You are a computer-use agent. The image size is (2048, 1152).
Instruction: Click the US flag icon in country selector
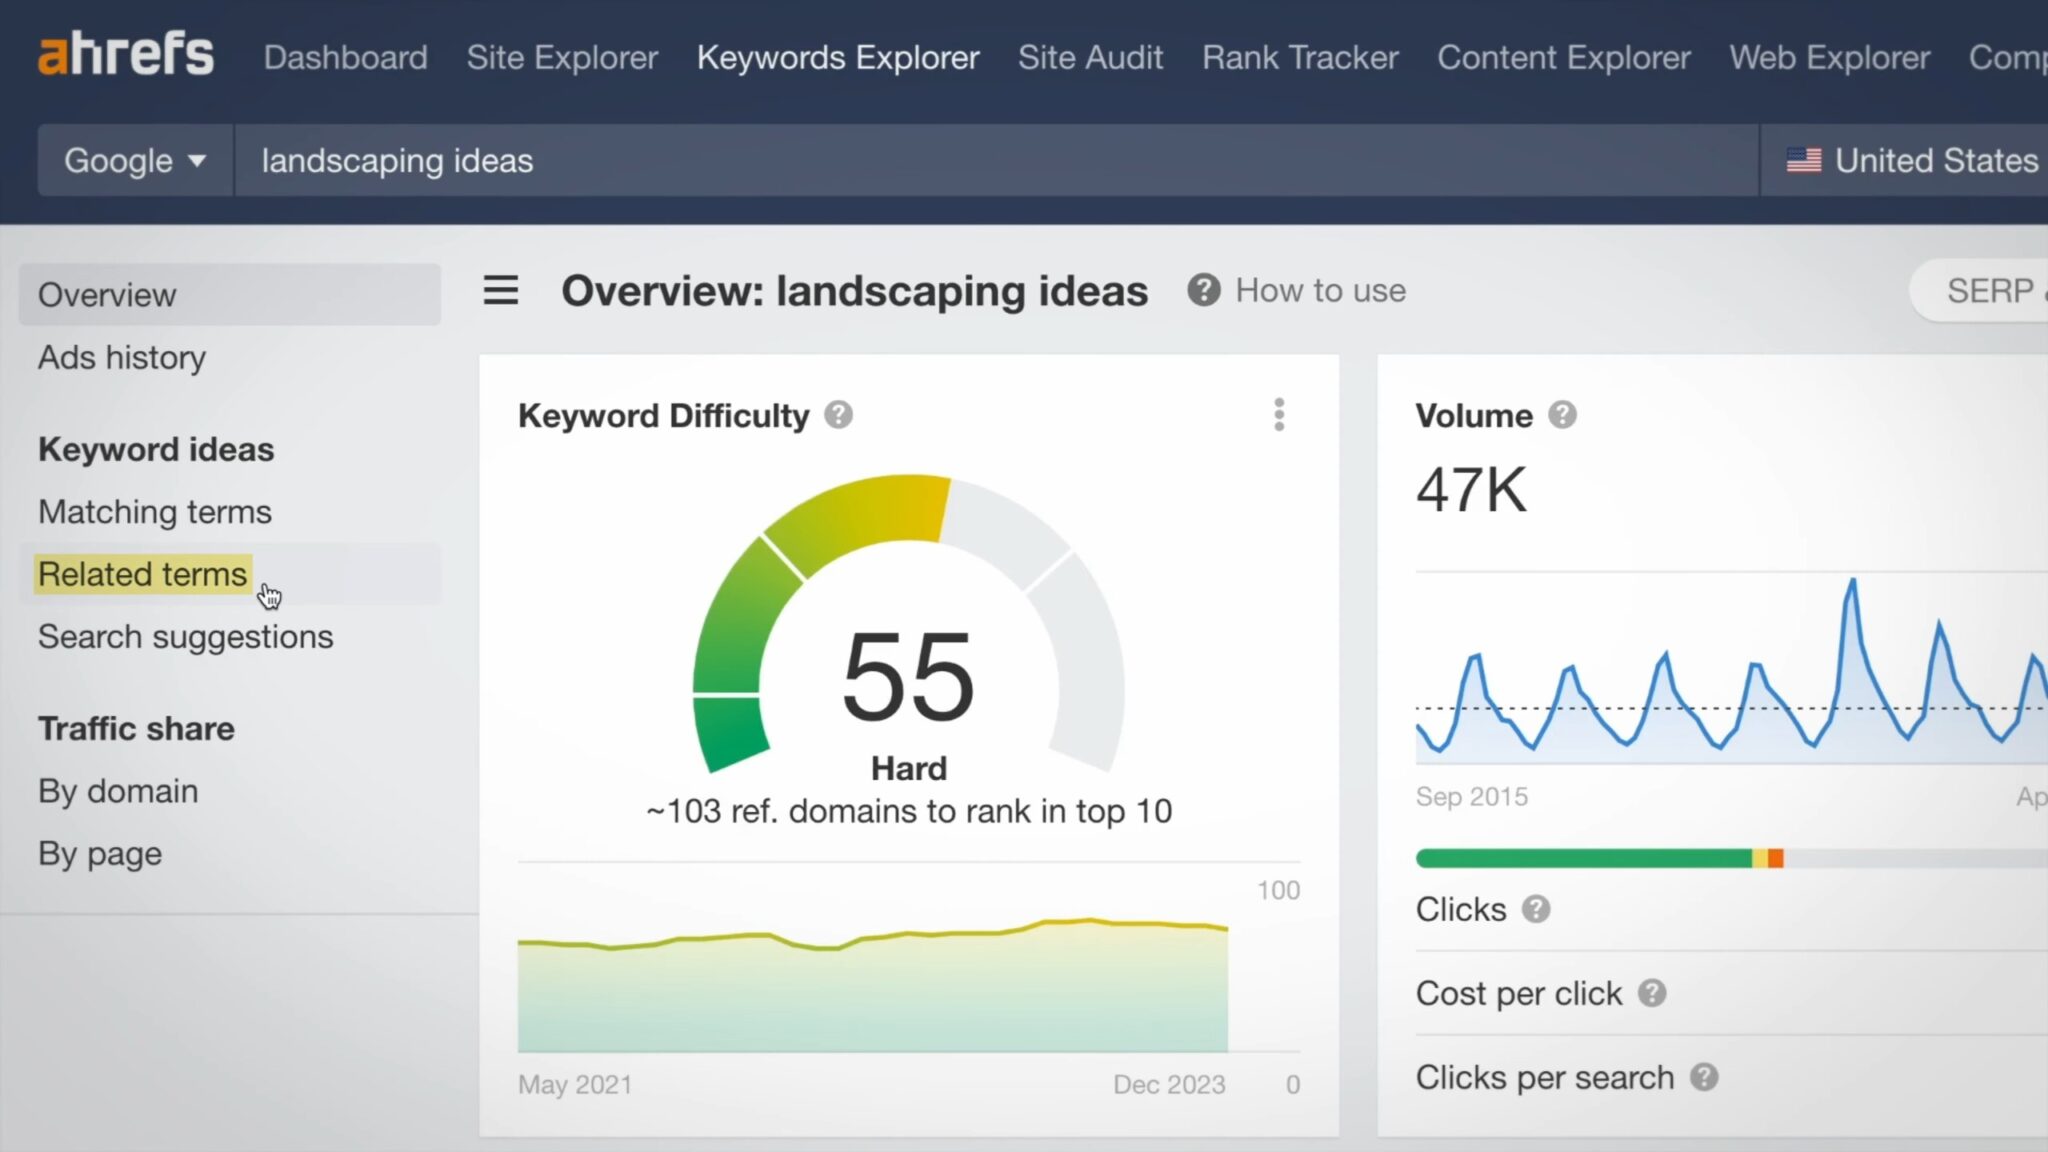point(1804,160)
